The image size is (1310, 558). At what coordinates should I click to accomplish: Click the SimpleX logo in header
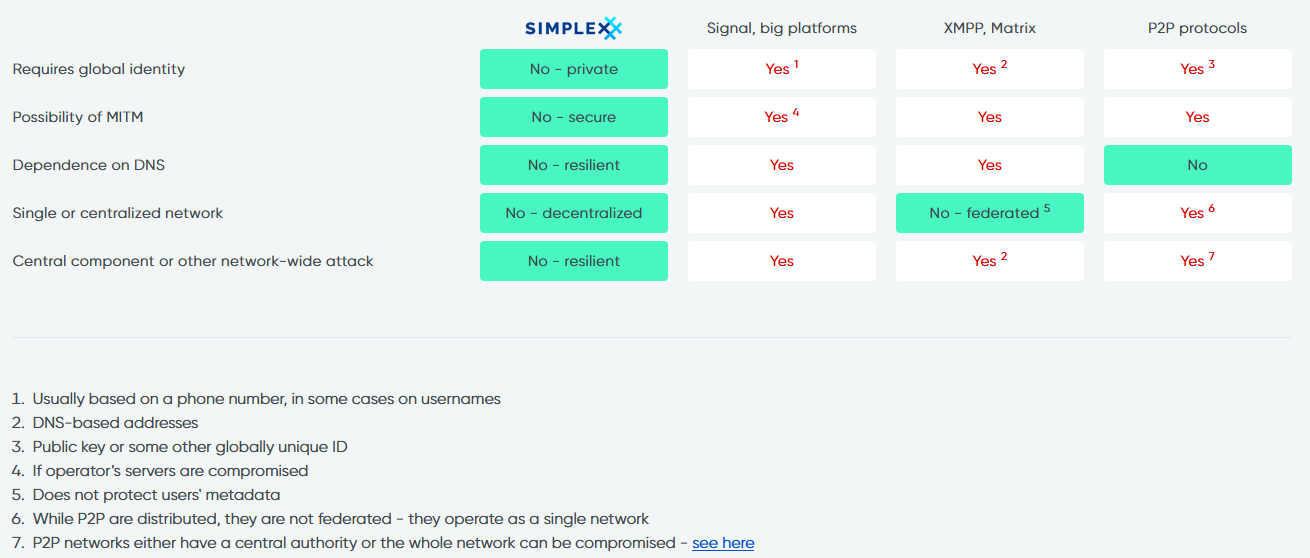573,28
